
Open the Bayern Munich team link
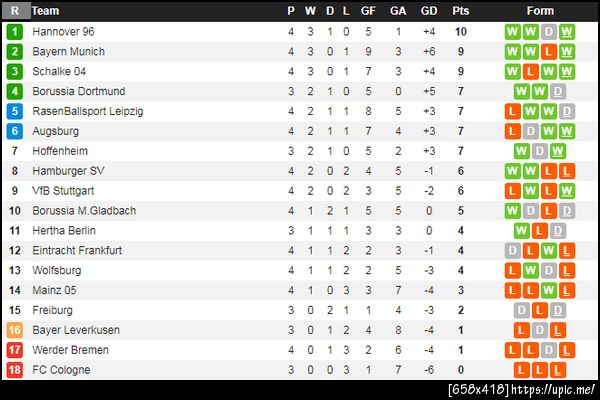pyautogui.click(x=69, y=51)
